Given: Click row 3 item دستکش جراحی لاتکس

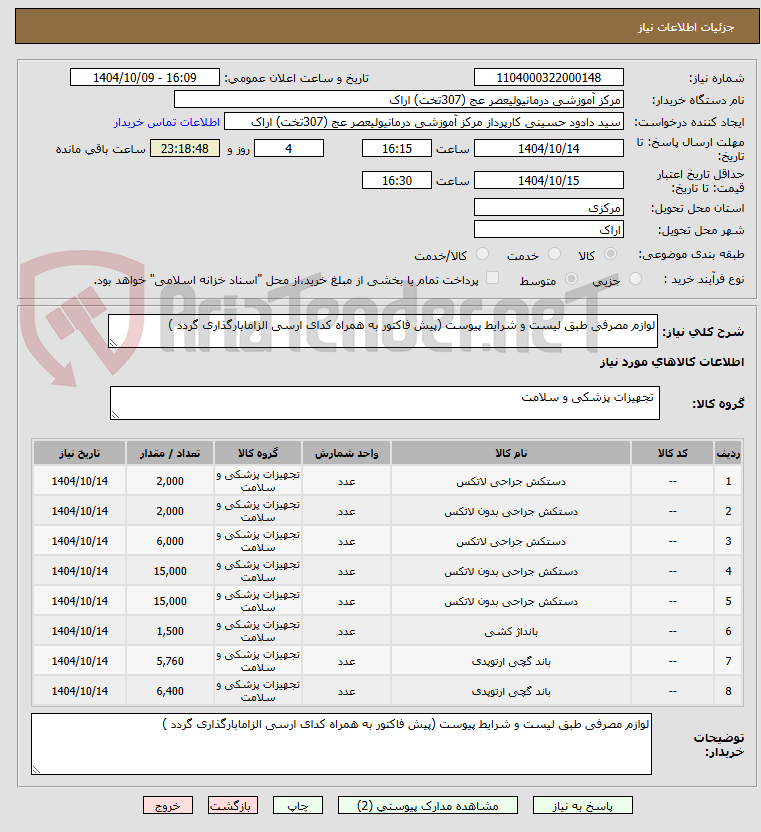Looking at the screenshot, I should coord(511,541).
